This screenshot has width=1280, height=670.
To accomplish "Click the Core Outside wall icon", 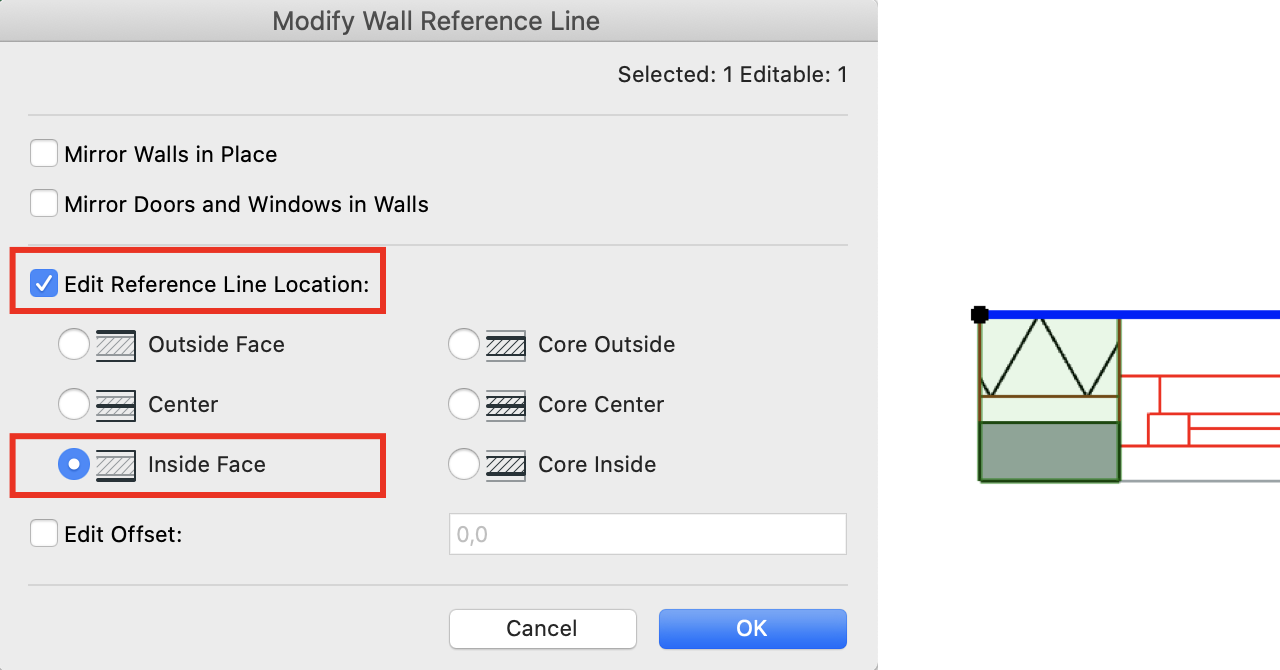I will [x=506, y=345].
